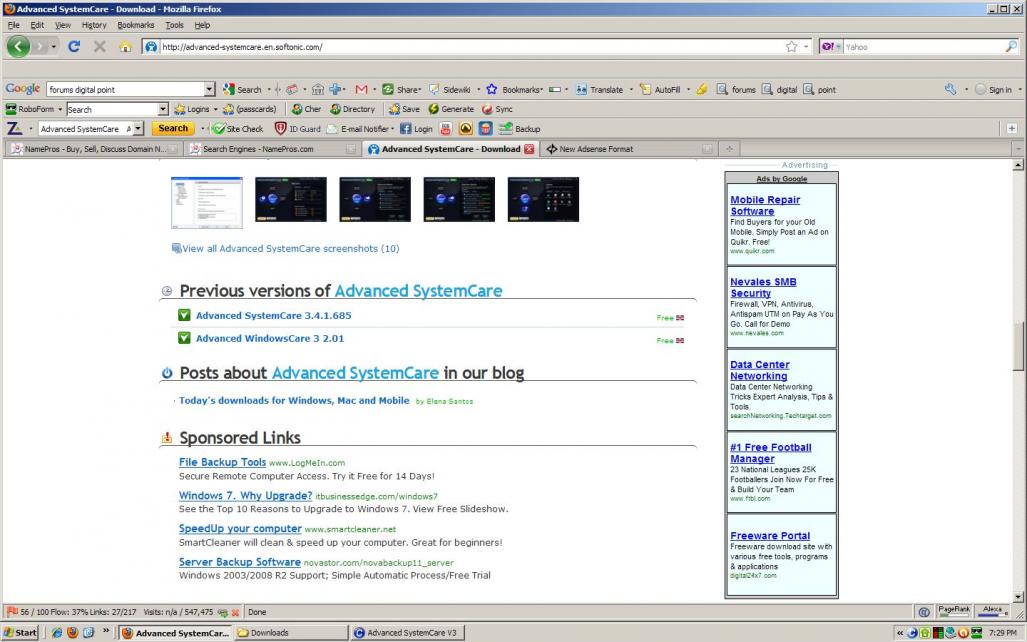Click the address bar URL field
This screenshot has height=642, width=1027.
[472, 47]
